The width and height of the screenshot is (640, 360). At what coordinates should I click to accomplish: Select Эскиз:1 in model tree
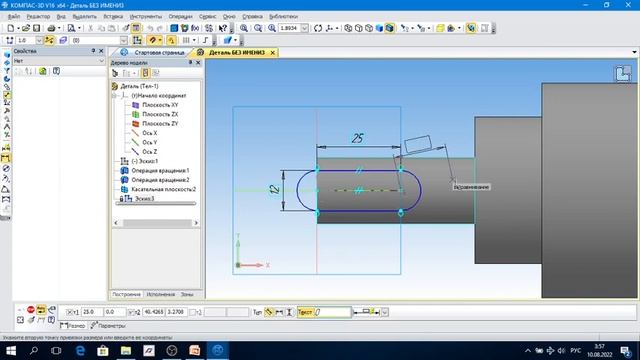[x=145, y=161]
